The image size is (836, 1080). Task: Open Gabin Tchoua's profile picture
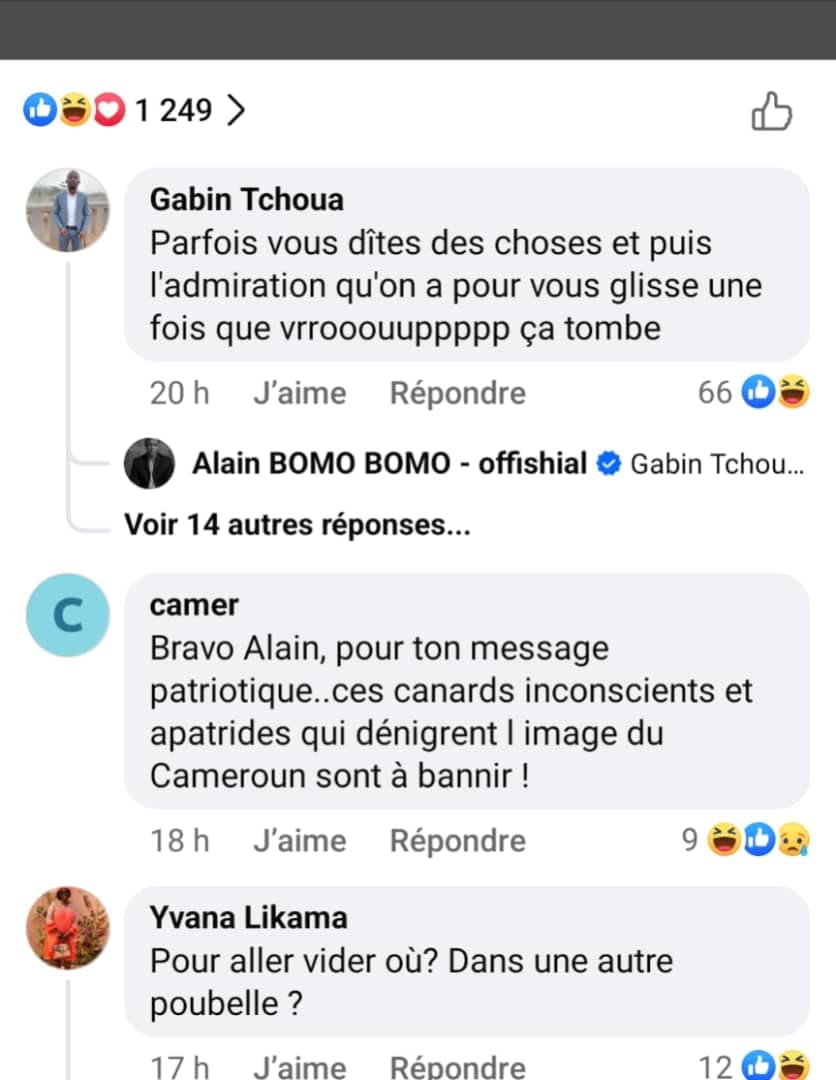point(67,210)
